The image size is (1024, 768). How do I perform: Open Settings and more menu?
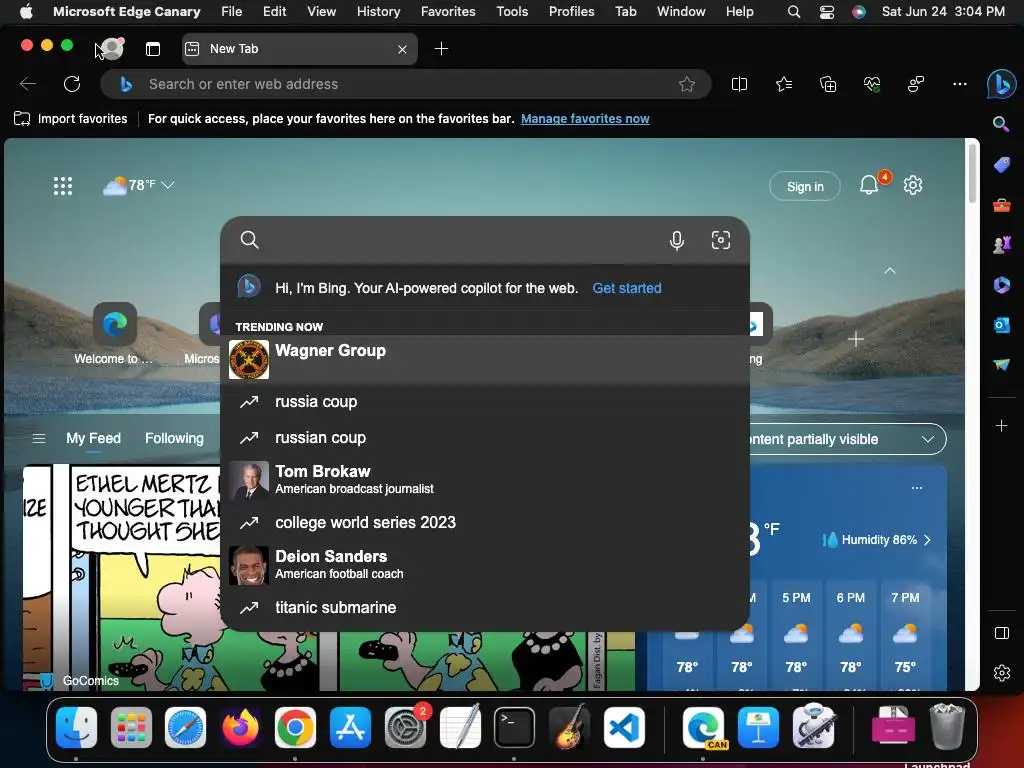(x=959, y=84)
